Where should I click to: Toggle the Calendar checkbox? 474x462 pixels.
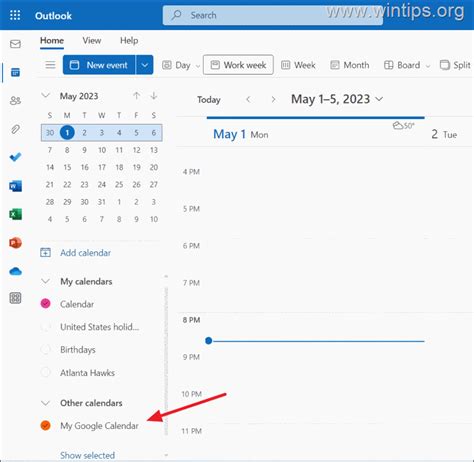tap(45, 304)
